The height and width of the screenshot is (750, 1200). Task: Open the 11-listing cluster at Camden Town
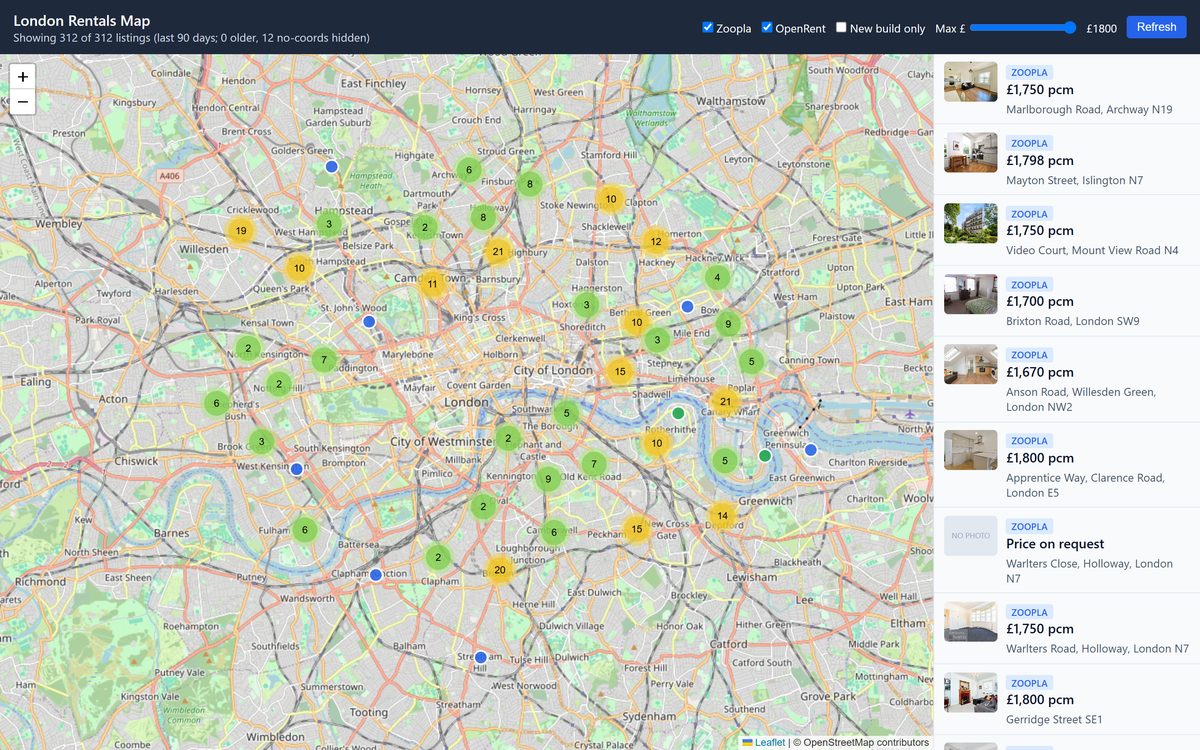point(432,284)
